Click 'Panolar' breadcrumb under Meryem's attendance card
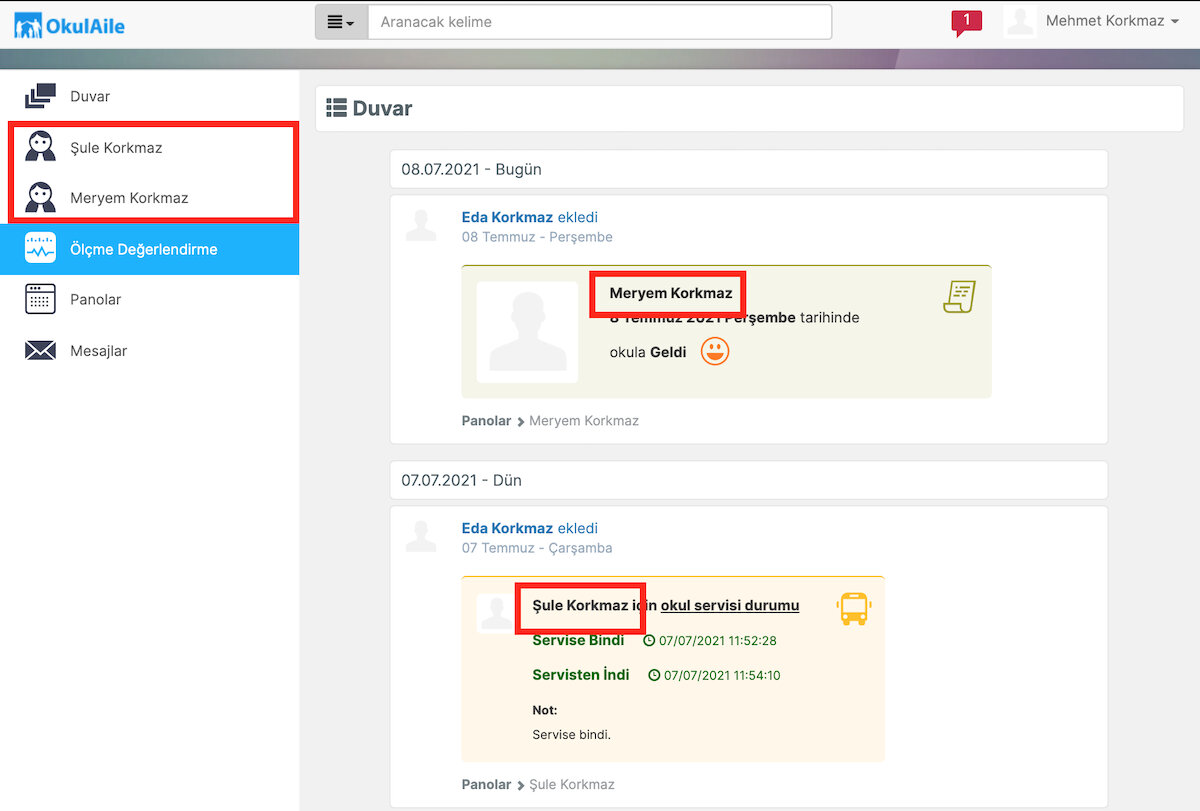 (487, 421)
